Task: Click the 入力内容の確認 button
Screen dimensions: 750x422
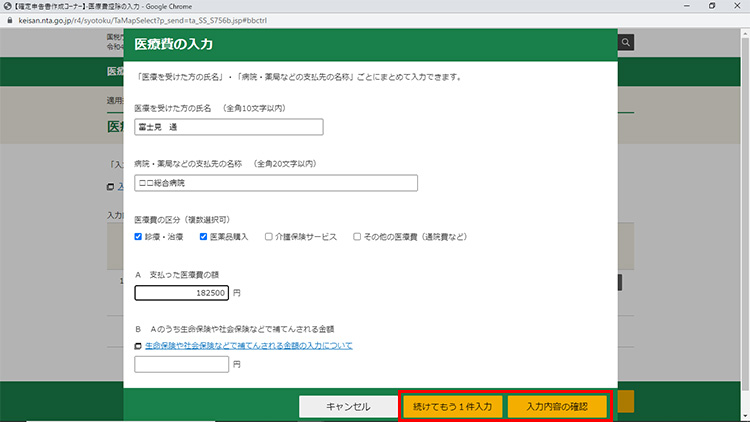Action: point(557,407)
